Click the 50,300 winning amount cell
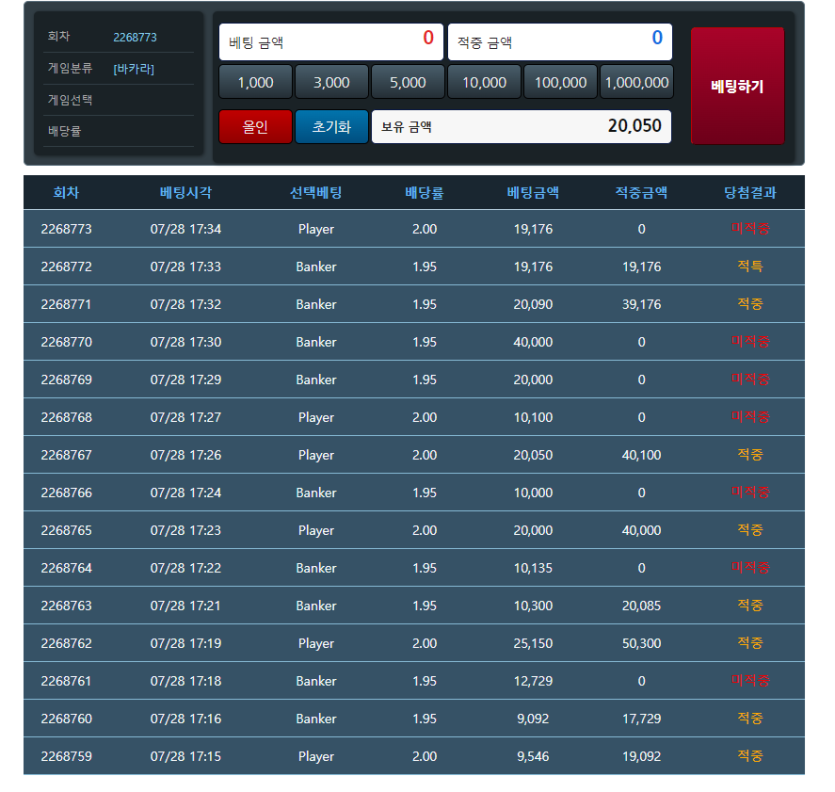The width and height of the screenshot is (835, 792). 642,643
